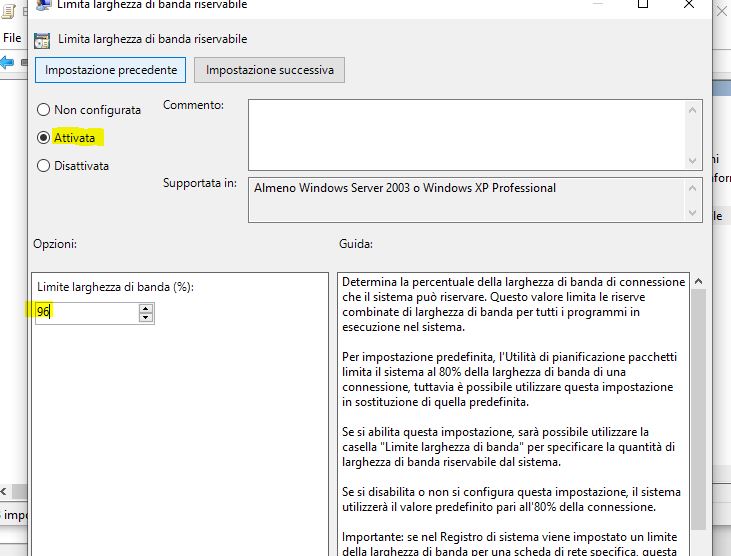Decrease bandwidth limit with the down spinner arrow
Image resolution: width=731 pixels, height=556 pixels.
(146, 318)
